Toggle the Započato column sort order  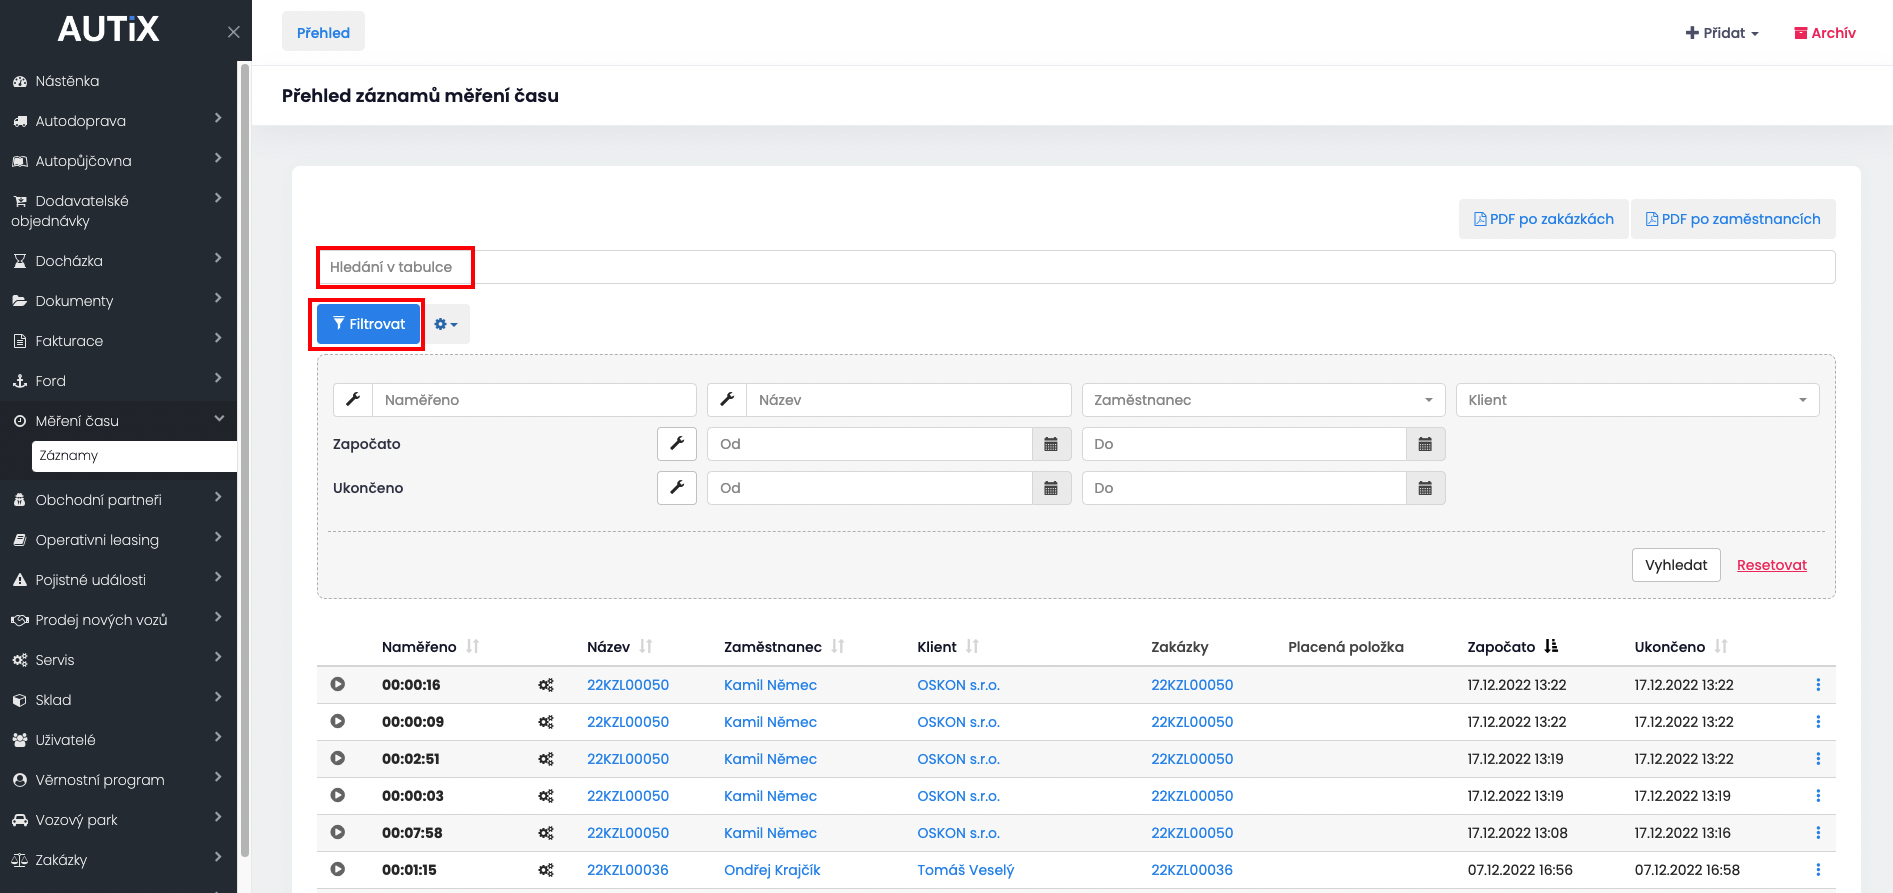click(x=1551, y=647)
